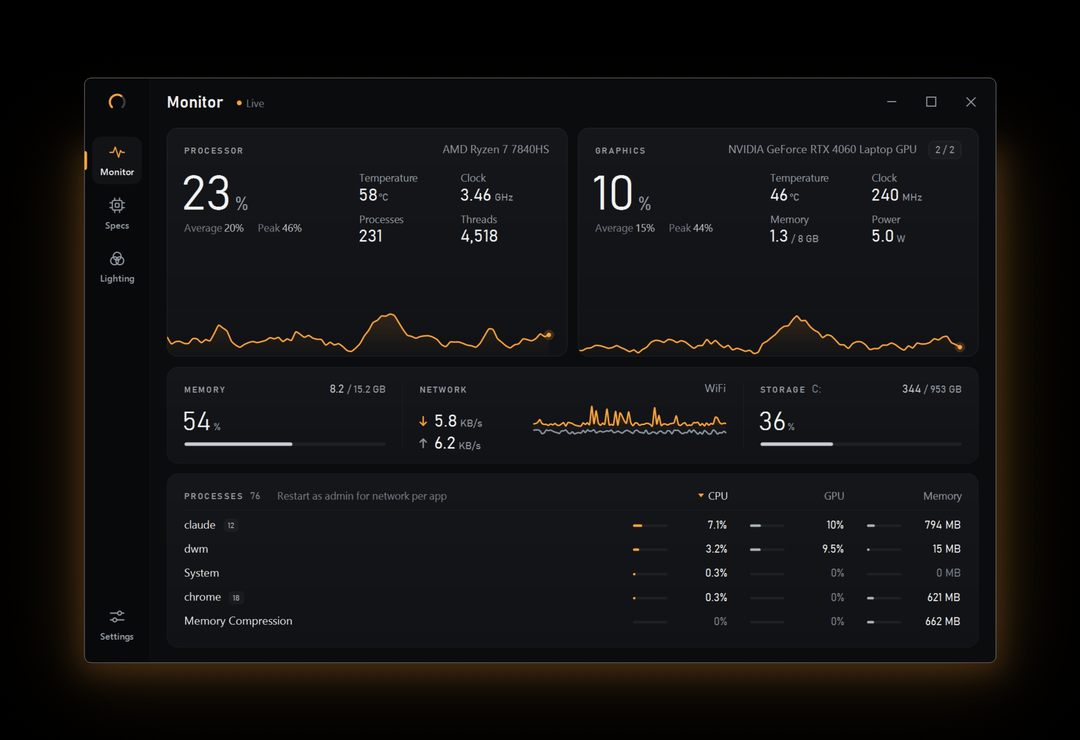The height and width of the screenshot is (740, 1080).
Task: Click the 36% storage value
Action: tap(776, 422)
